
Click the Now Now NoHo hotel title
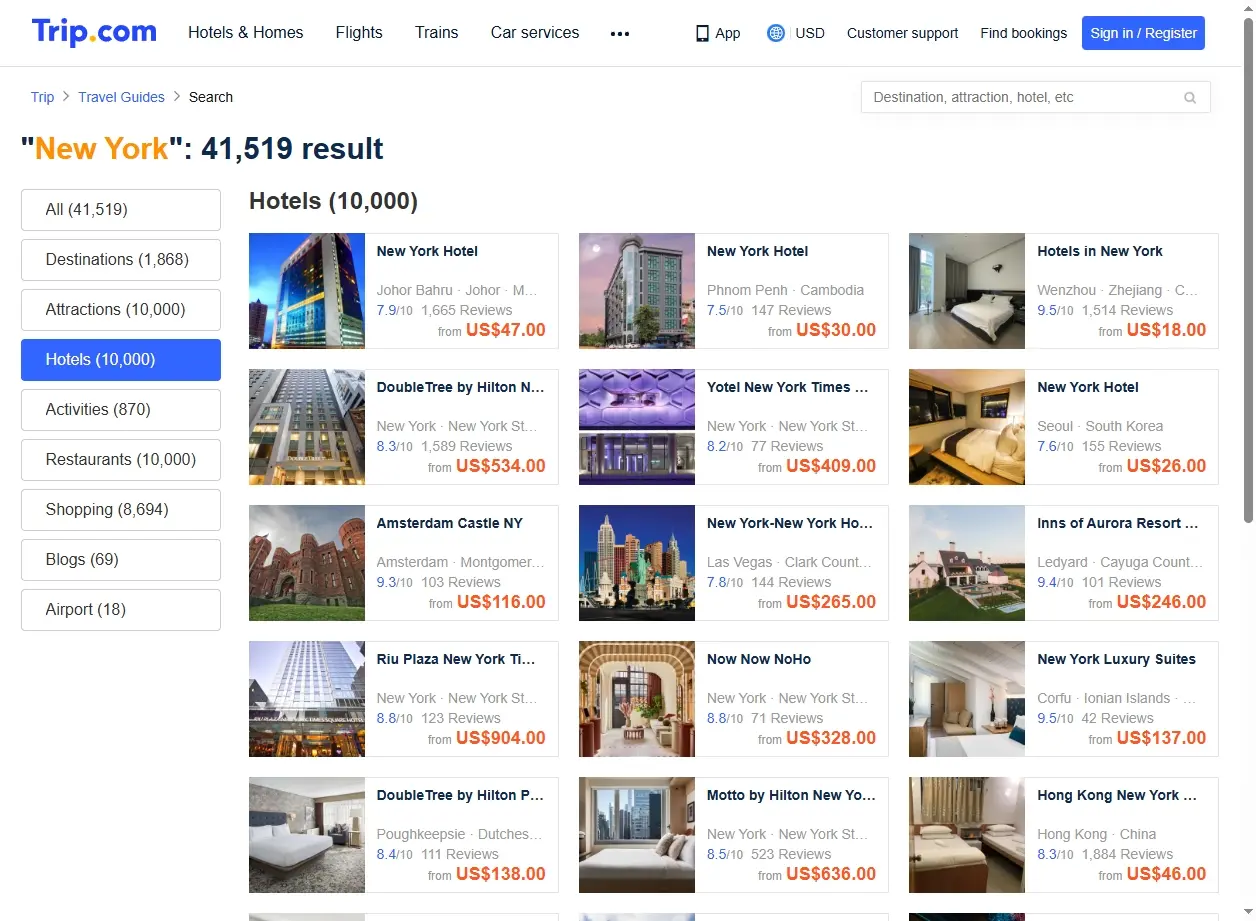[x=759, y=659]
